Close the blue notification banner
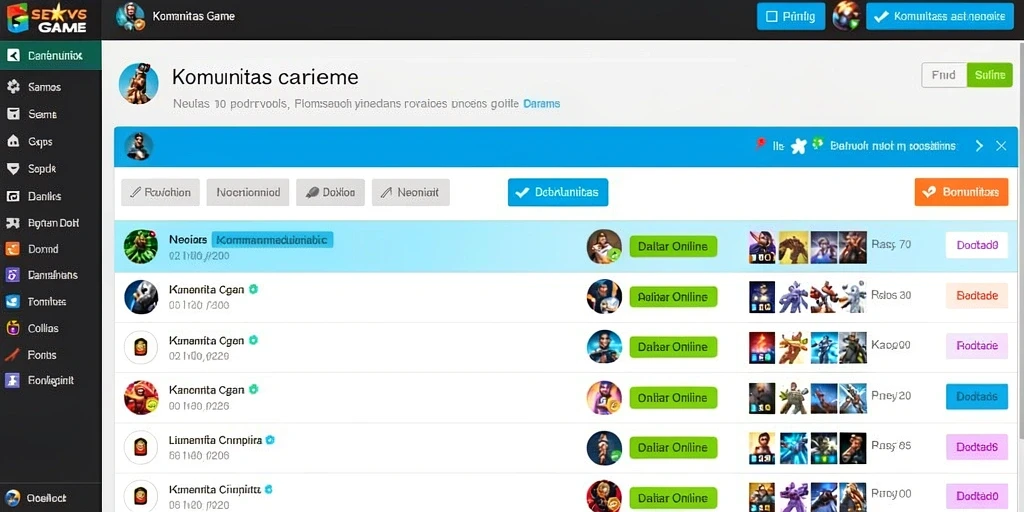The height and width of the screenshot is (512, 1024). [x=1000, y=146]
